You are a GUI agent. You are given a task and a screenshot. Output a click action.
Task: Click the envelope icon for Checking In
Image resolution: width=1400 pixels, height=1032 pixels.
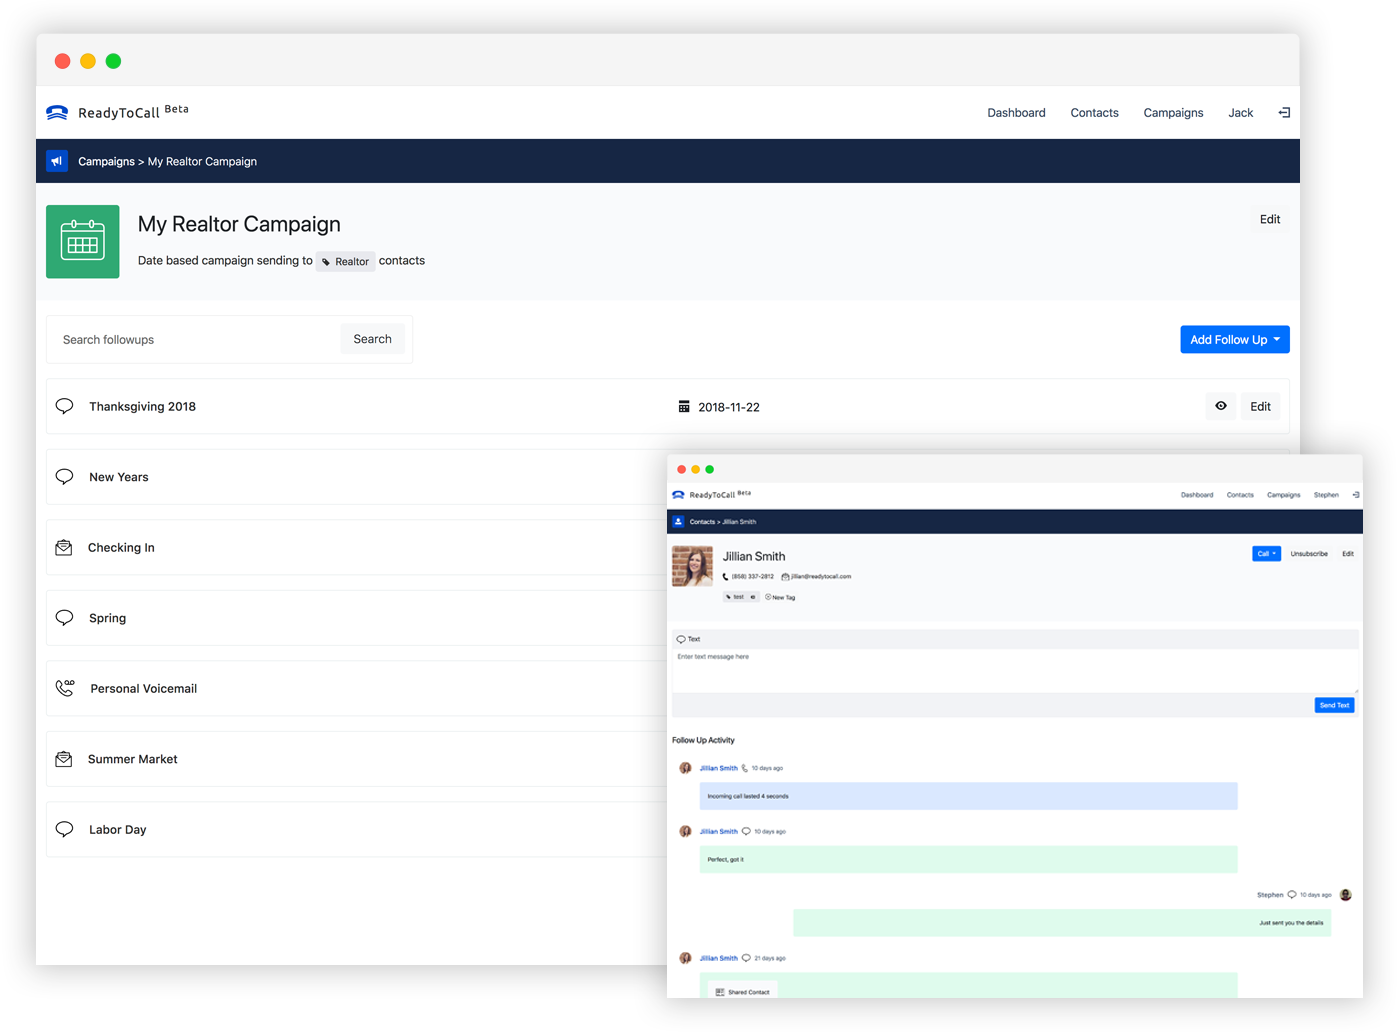pyautogui.click(x=64, y=548)
